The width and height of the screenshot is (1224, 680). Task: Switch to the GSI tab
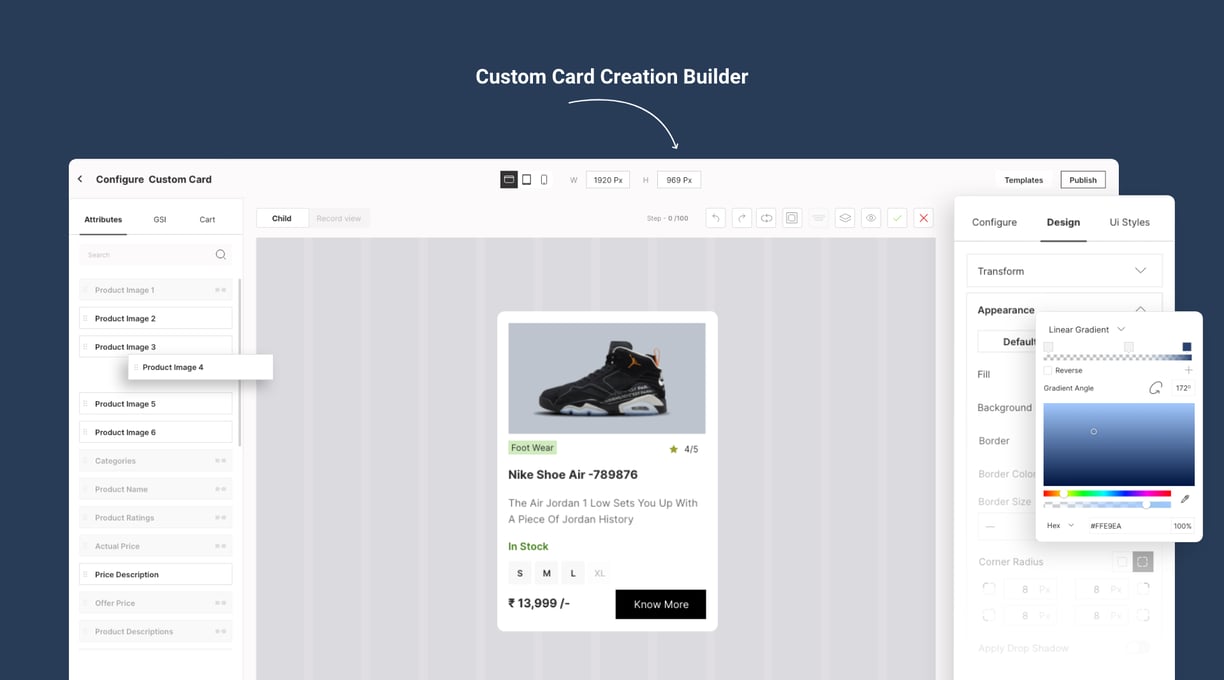click(x=160, y=219)
